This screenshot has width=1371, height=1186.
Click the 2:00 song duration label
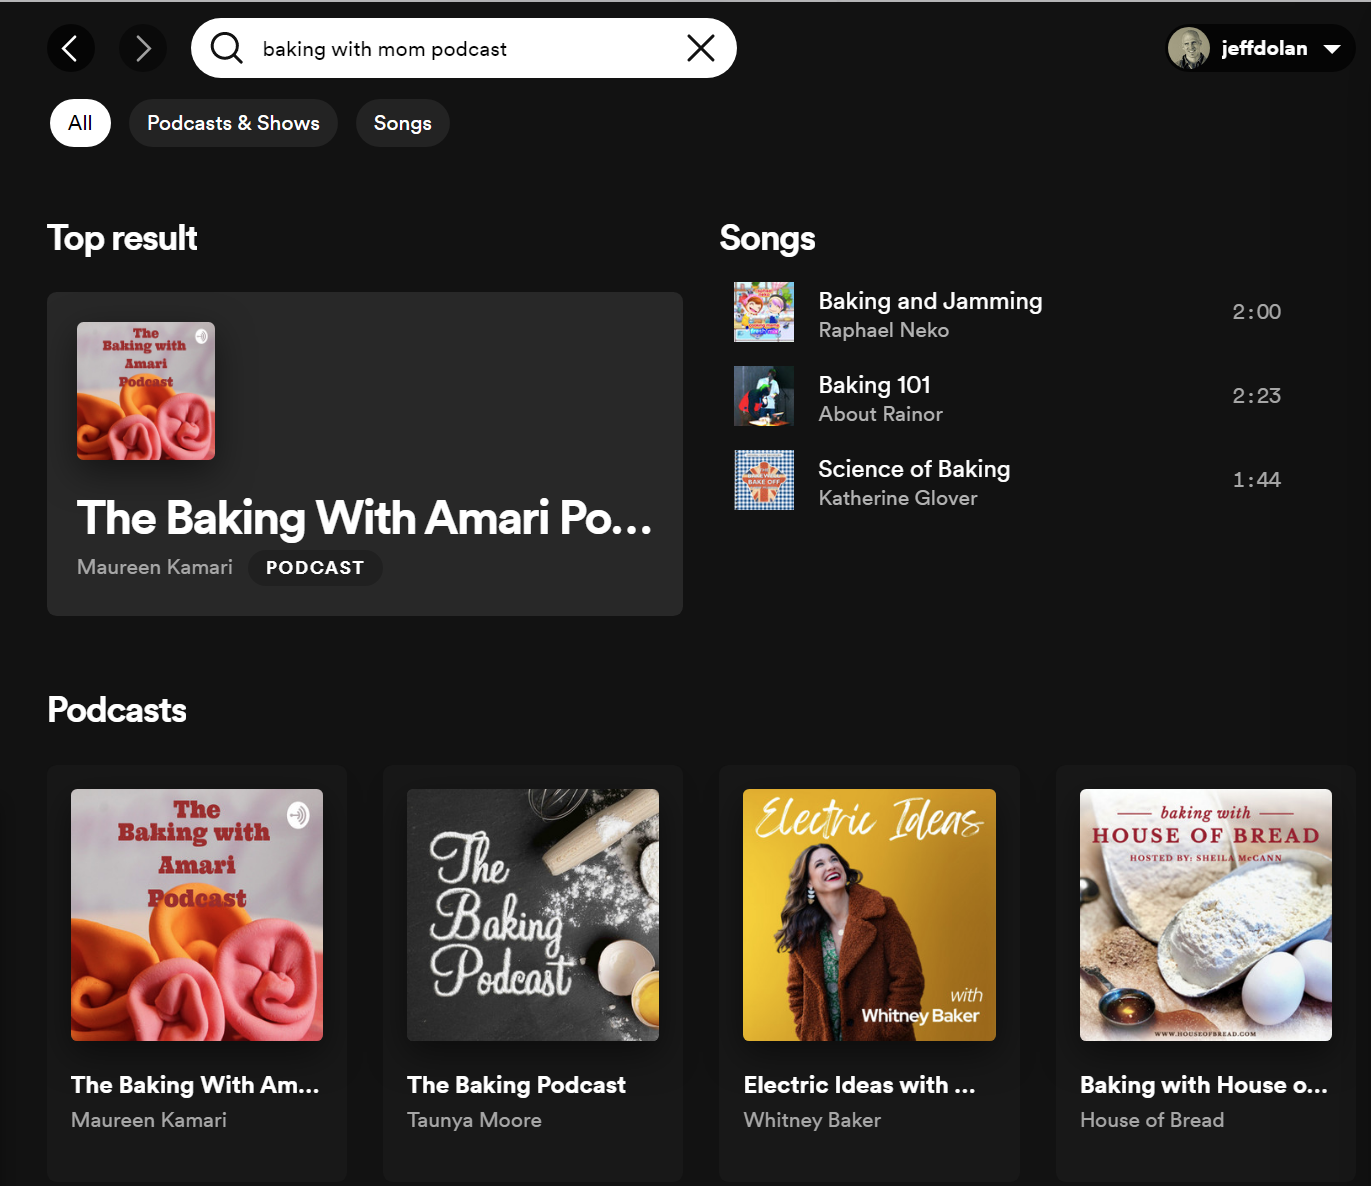1256,312
